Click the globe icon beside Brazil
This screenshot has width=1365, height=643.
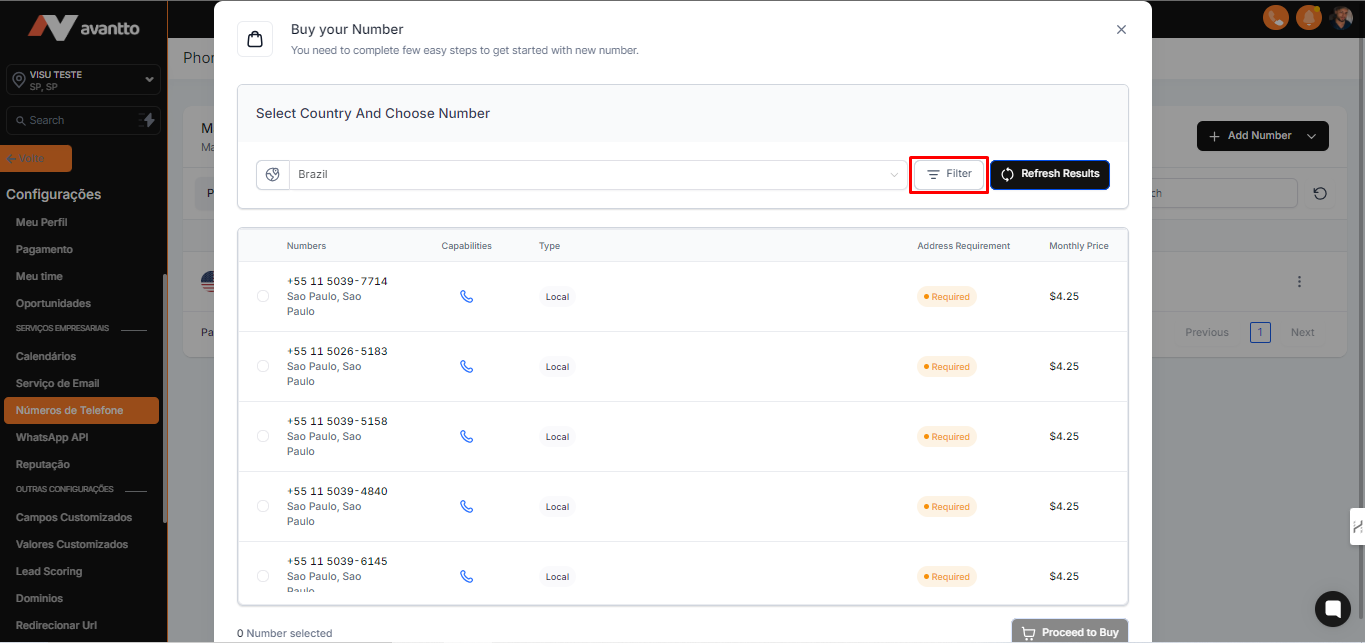pos(273,175)
